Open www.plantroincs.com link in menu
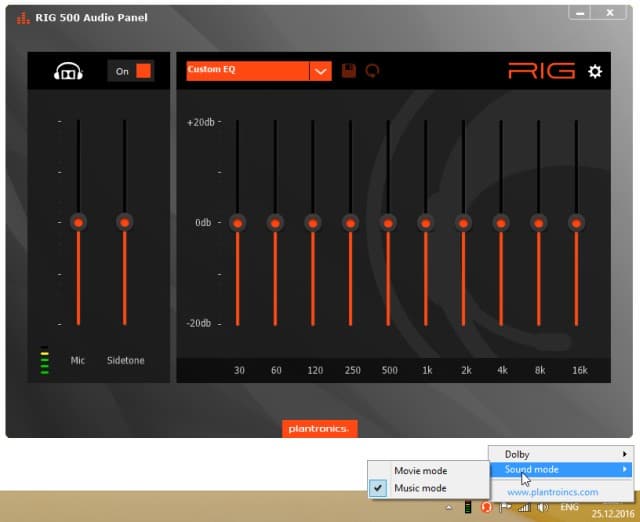This screenshot has width=640, height=522. coord(553,492)
